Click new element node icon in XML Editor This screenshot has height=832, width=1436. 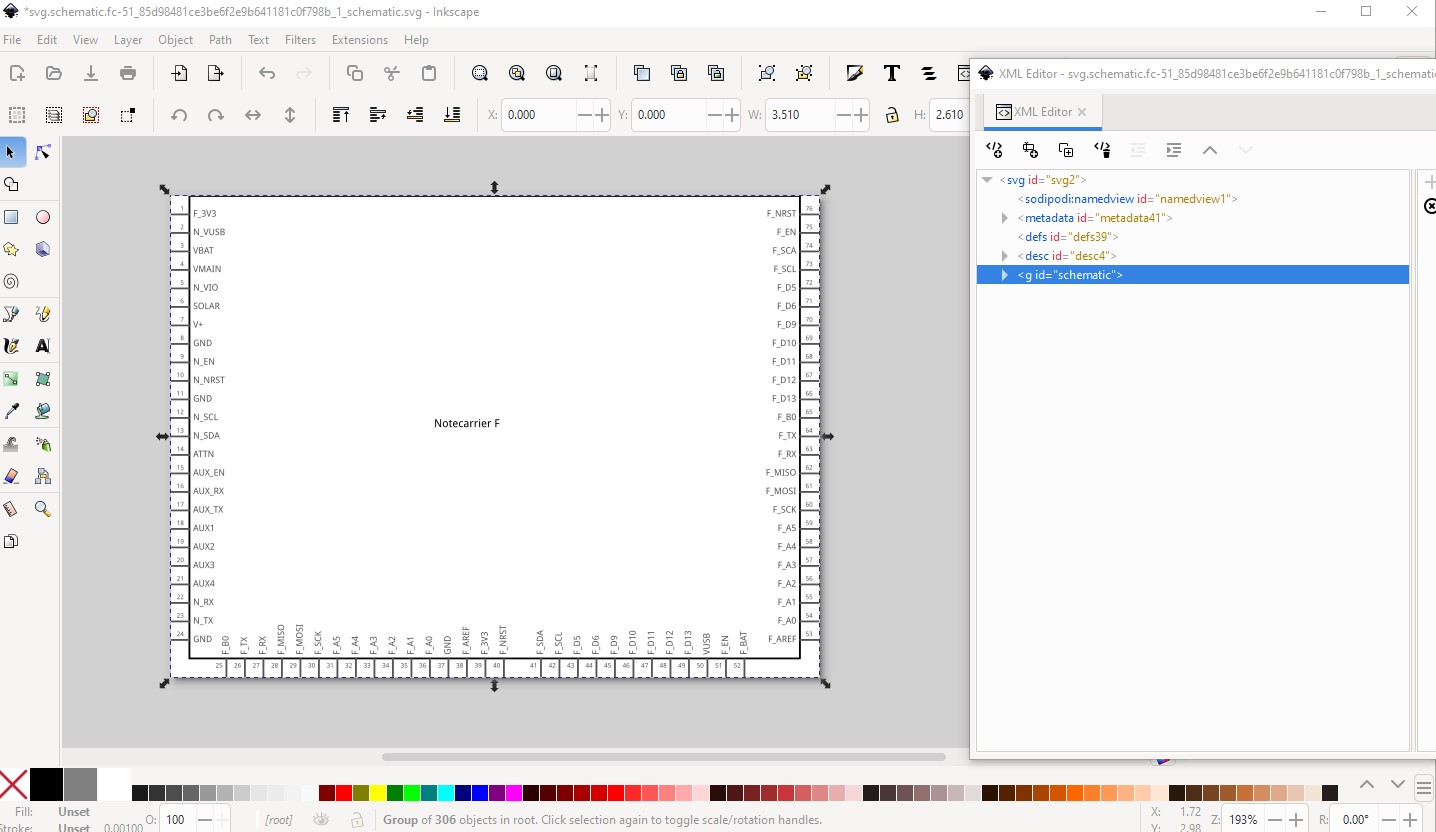[x=994, y=150]
